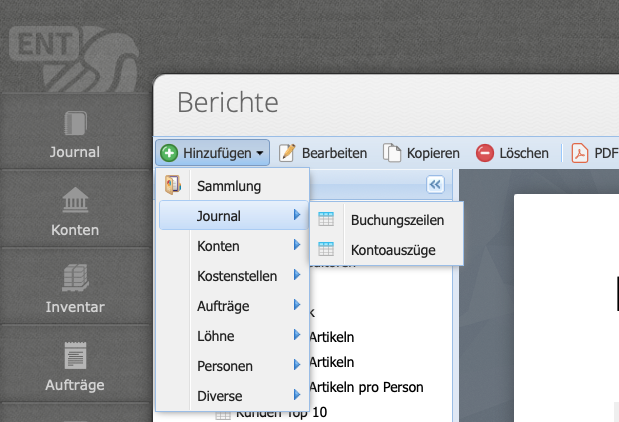Expand the Konten submenu
The width and height of the screenshot is (619, 422).
click(233, 246)
